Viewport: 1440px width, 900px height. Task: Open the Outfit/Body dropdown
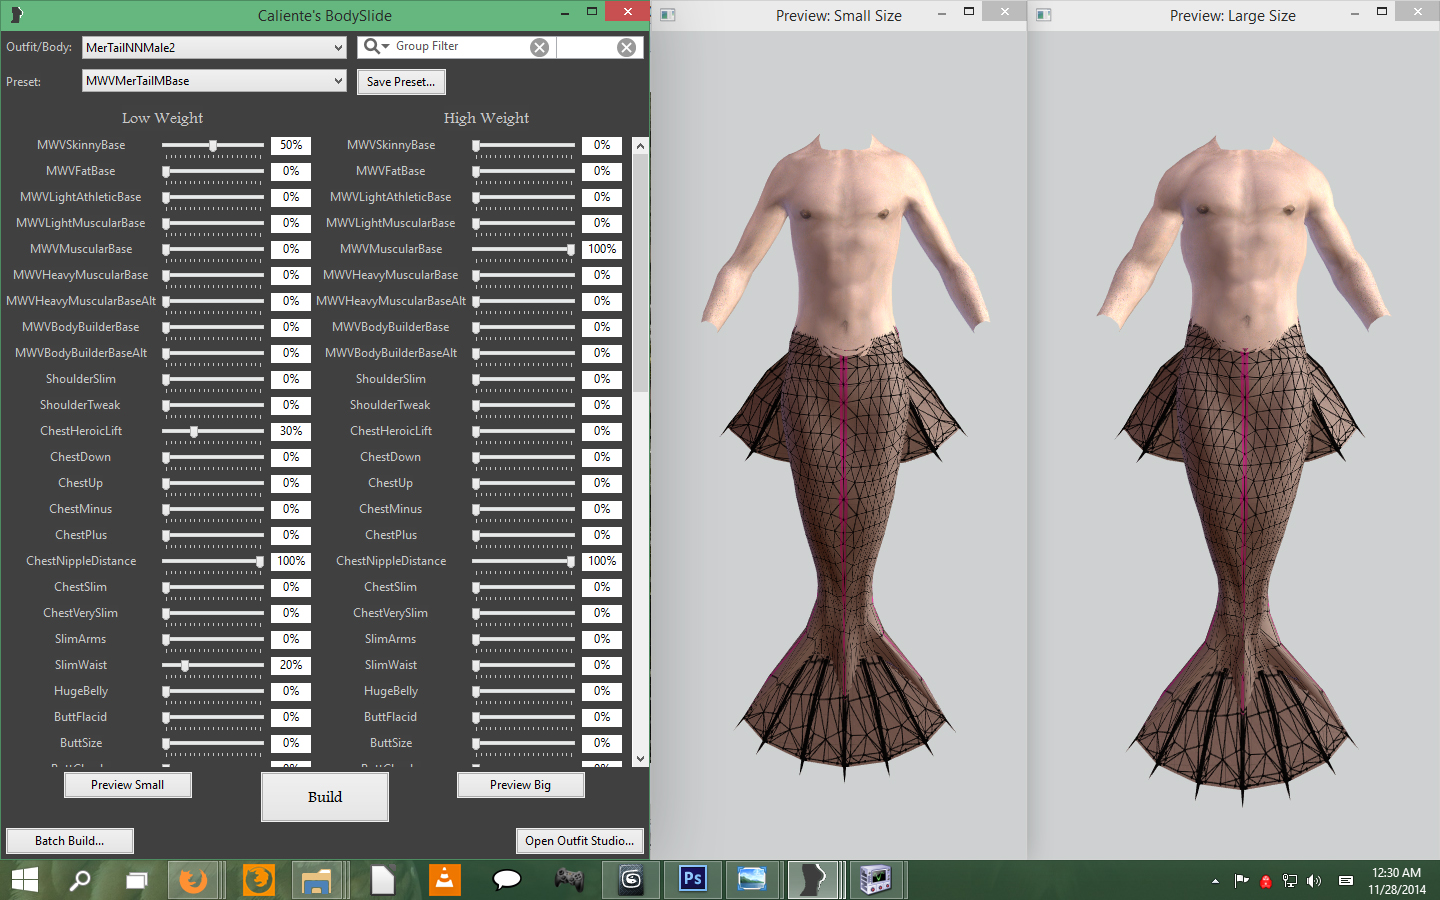tap(214, 47)
